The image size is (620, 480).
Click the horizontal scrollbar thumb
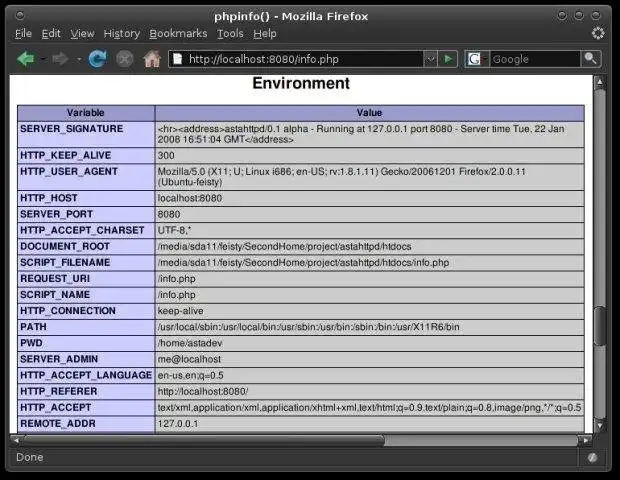coord(204,440)
